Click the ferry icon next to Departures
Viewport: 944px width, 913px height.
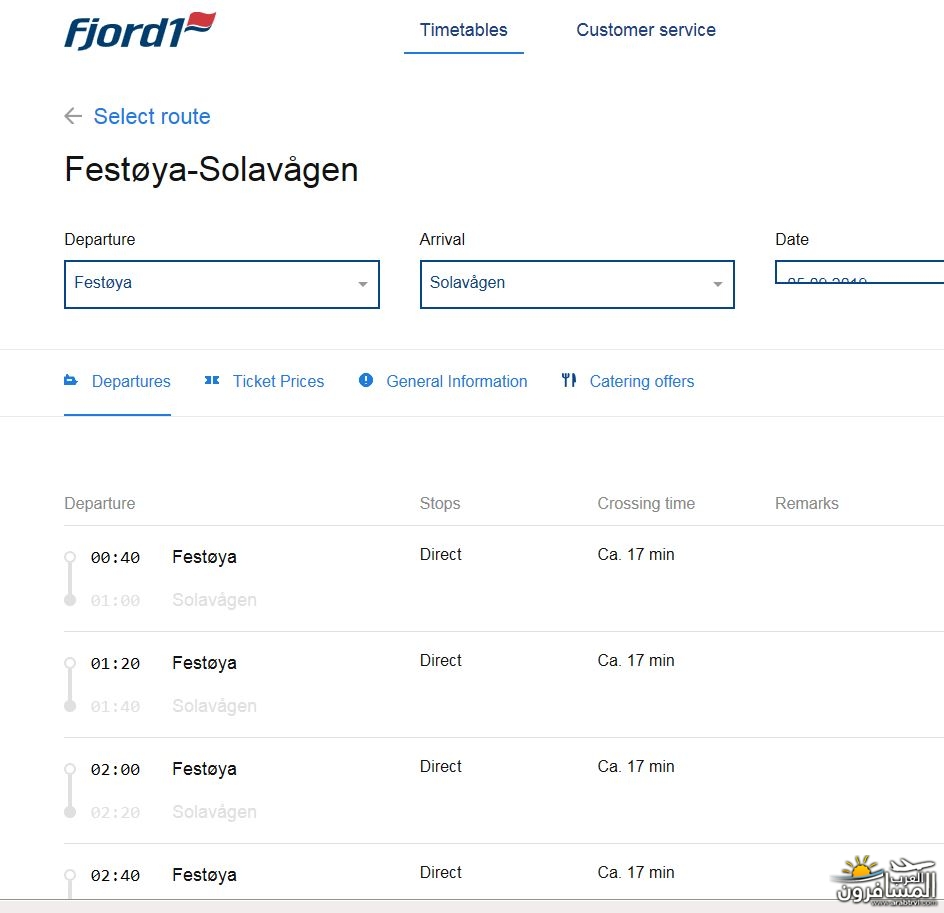click(71, 381)
